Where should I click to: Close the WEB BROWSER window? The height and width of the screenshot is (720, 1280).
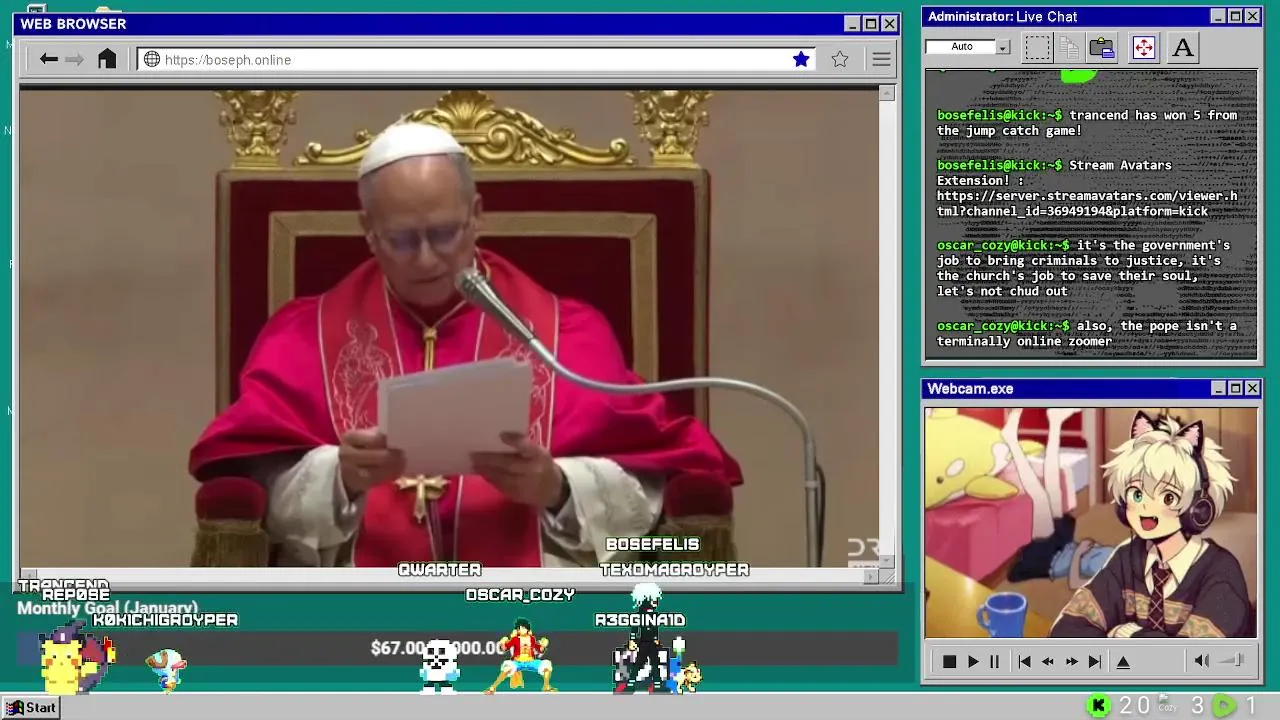click(889, 24)
